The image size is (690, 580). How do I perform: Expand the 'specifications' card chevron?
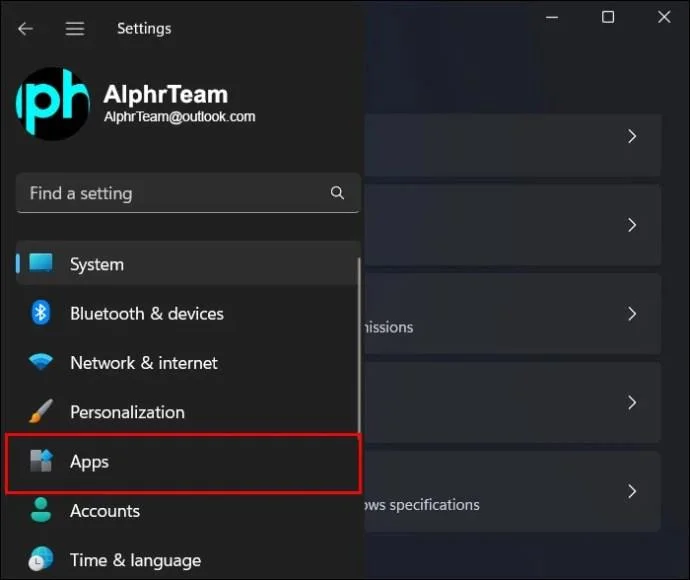coord(631,491)
